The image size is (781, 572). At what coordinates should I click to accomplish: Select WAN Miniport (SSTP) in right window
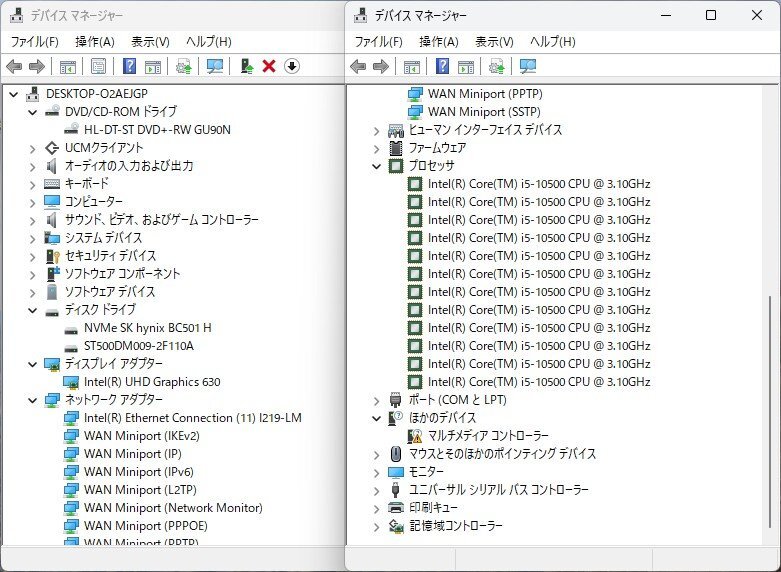click(x=484, y=112)
